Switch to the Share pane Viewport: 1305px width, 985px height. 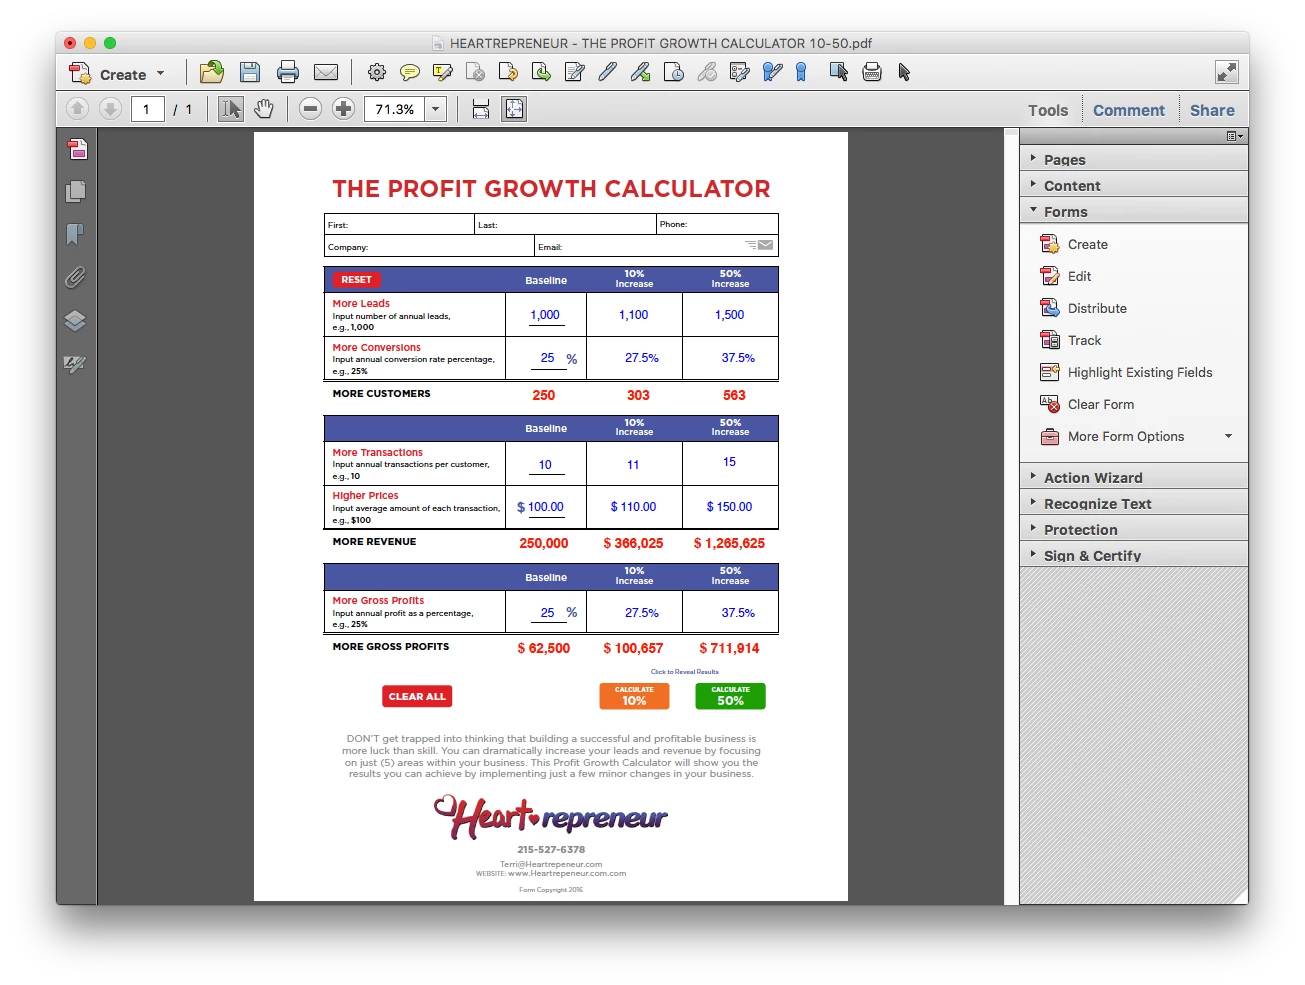1212,110
